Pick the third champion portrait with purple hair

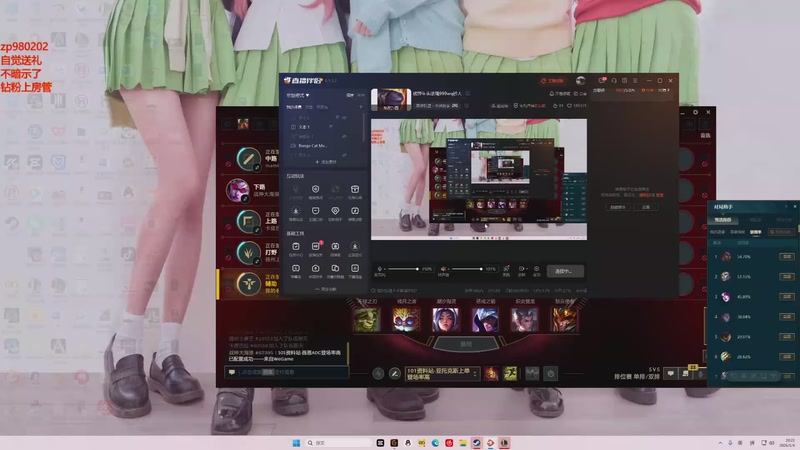pos(445,320)
